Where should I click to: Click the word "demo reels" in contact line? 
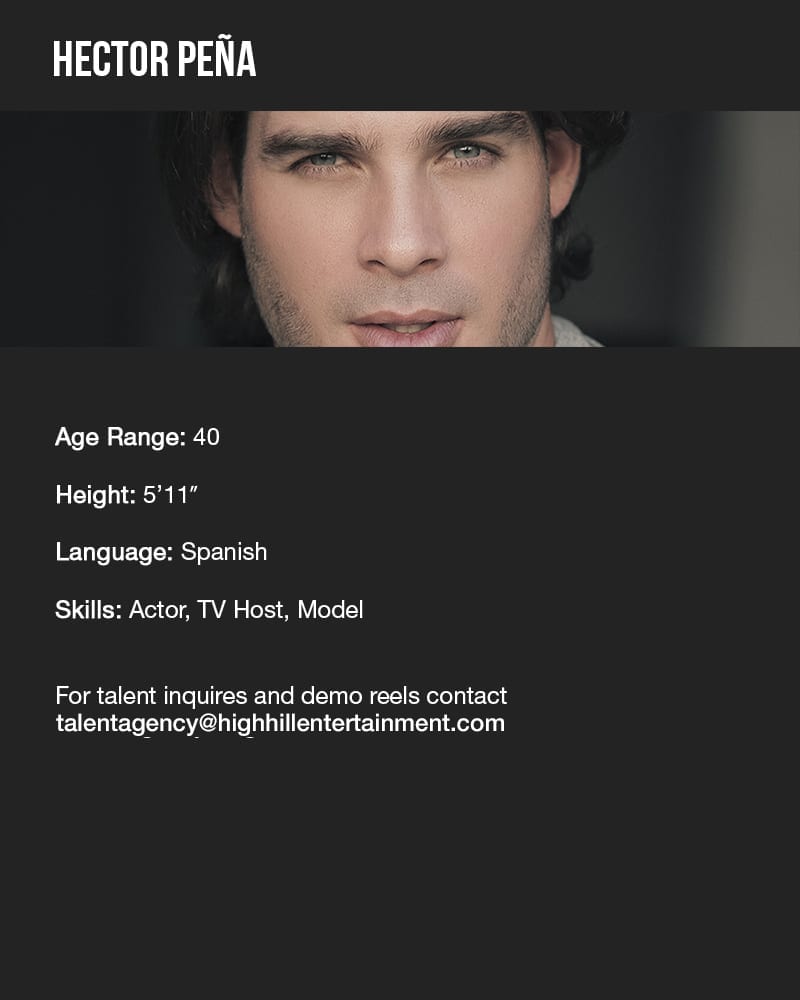click(x=360, y=696)
